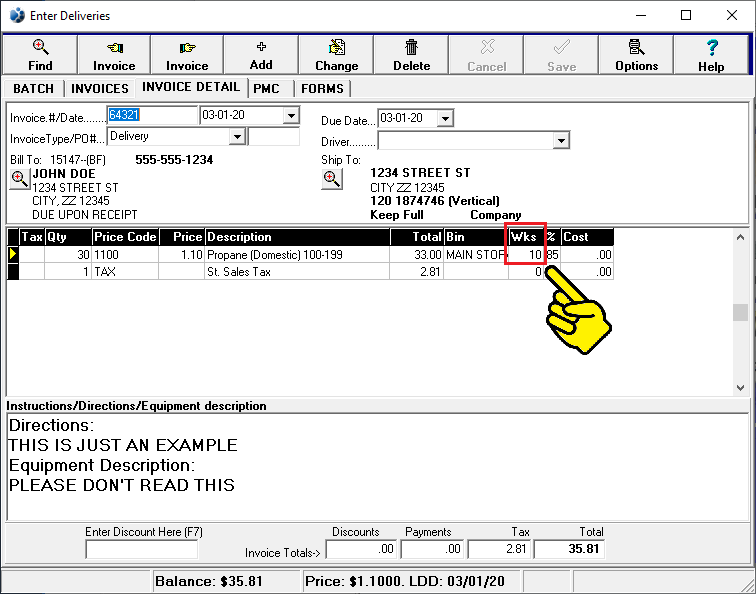The height and width of the screenshot is (594, 756).
Task: Click the Cost column header
Action: click(587, 237)
